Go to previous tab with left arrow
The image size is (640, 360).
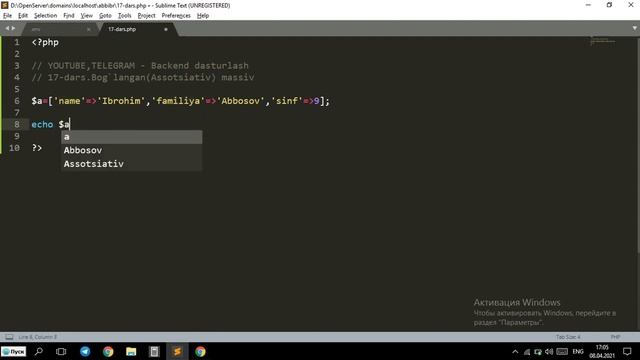pyautogui.click(x=7, y=28)
